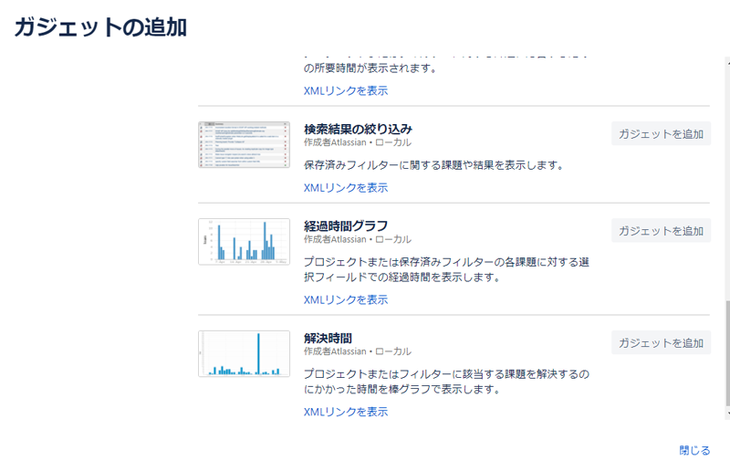
Task: Close the dialog with 閉じる
Action: 694,451
